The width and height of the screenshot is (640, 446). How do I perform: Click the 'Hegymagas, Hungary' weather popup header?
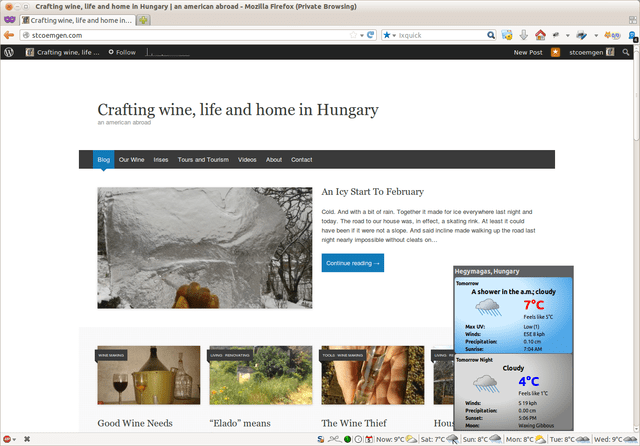(513, 271)
